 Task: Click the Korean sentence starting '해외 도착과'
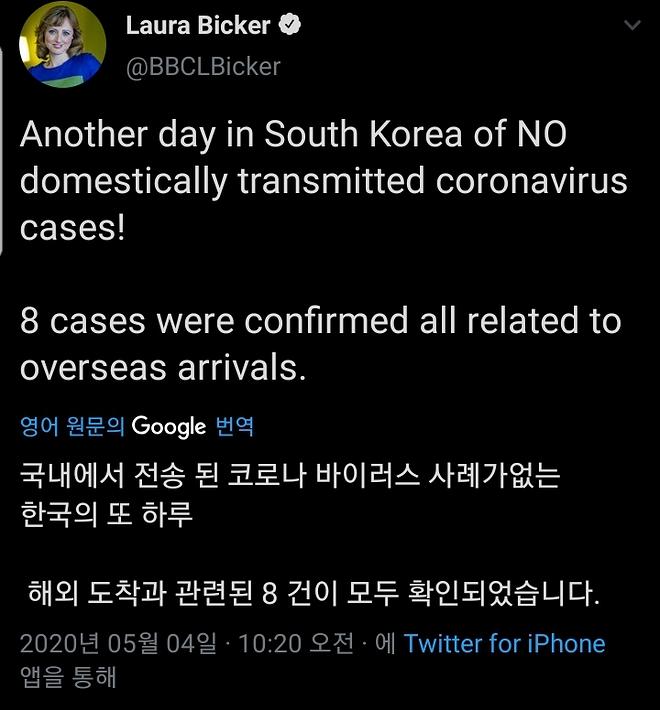pos(313,594)
